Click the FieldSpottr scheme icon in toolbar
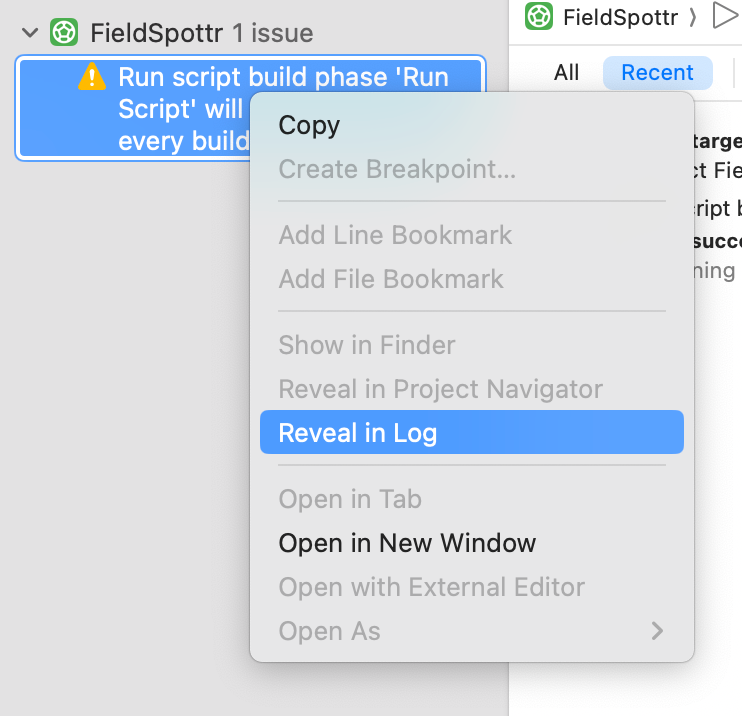 click(539, 17)
